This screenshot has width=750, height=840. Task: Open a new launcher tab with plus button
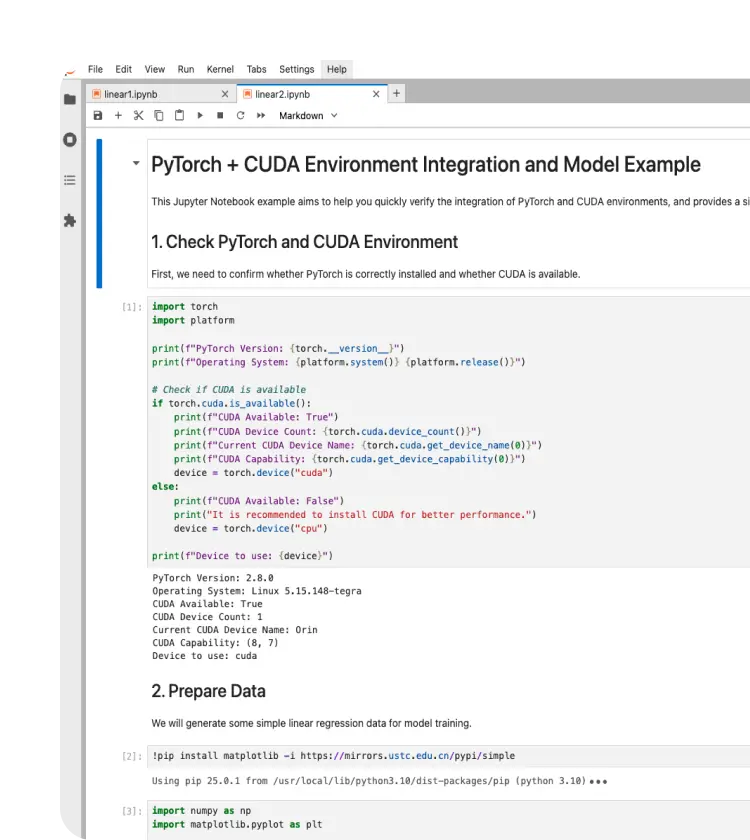pos(397,93)
